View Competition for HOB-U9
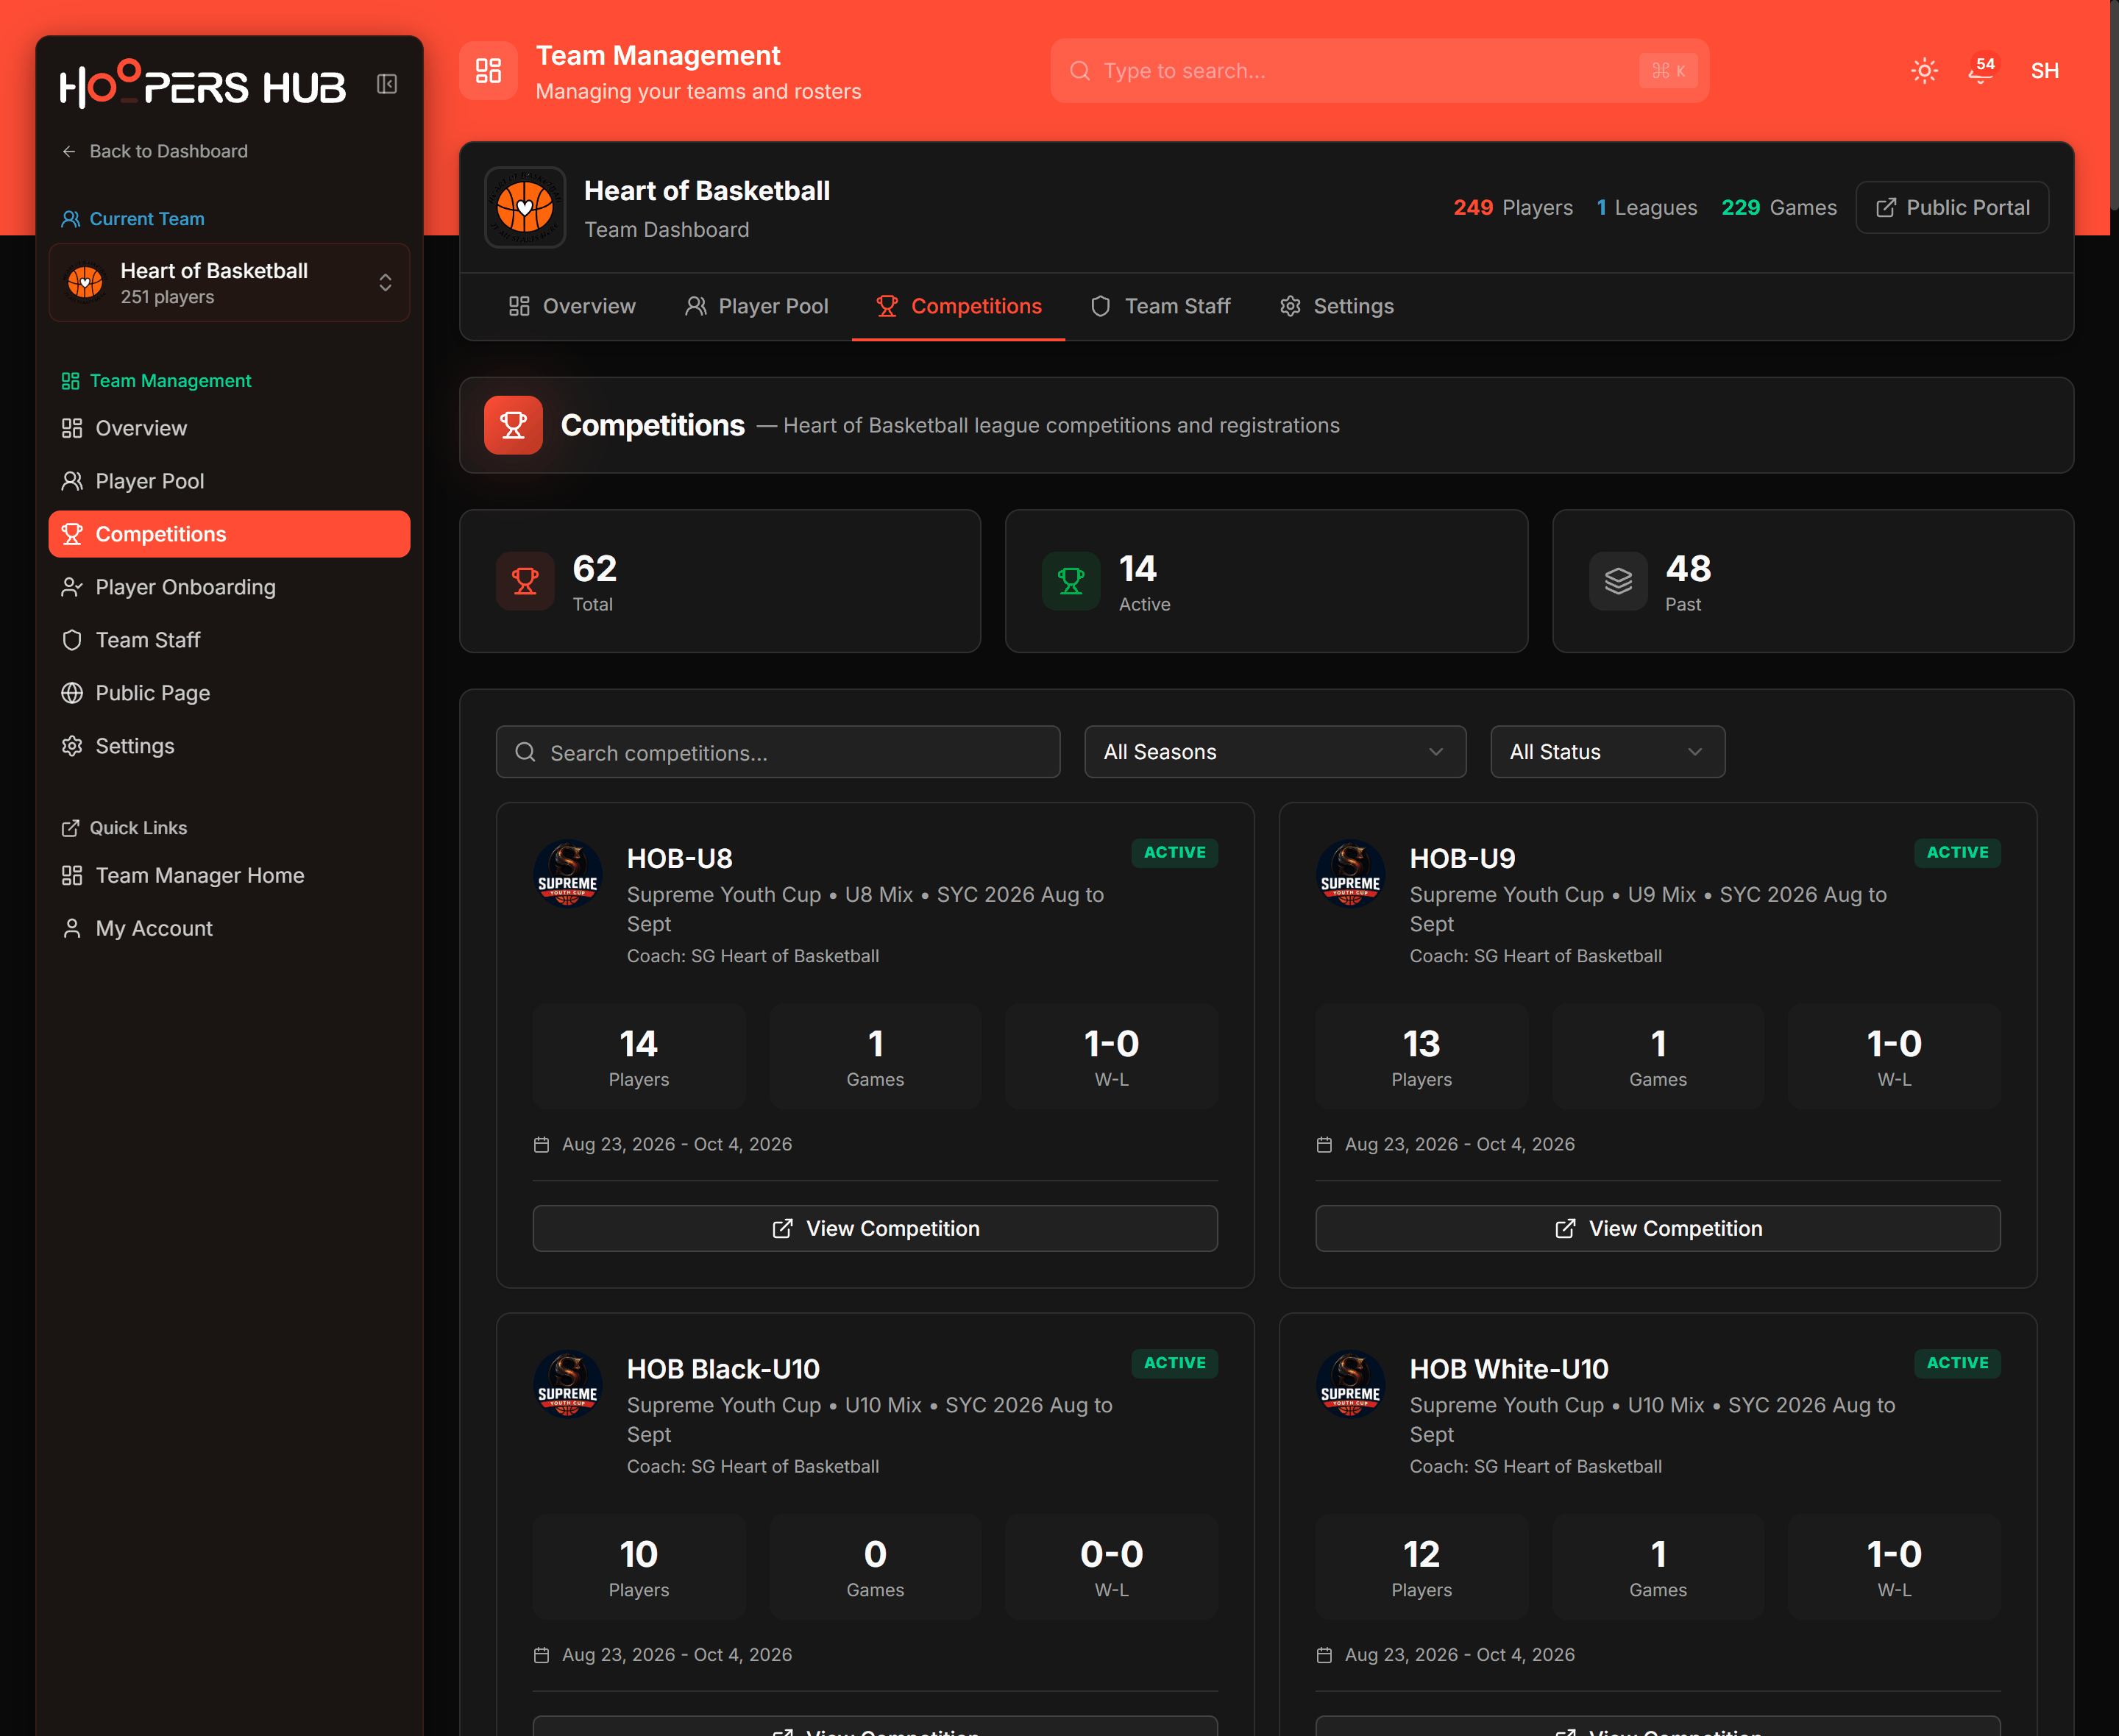The height and width of the screenshot is (1736, 2119). 1658,1228
